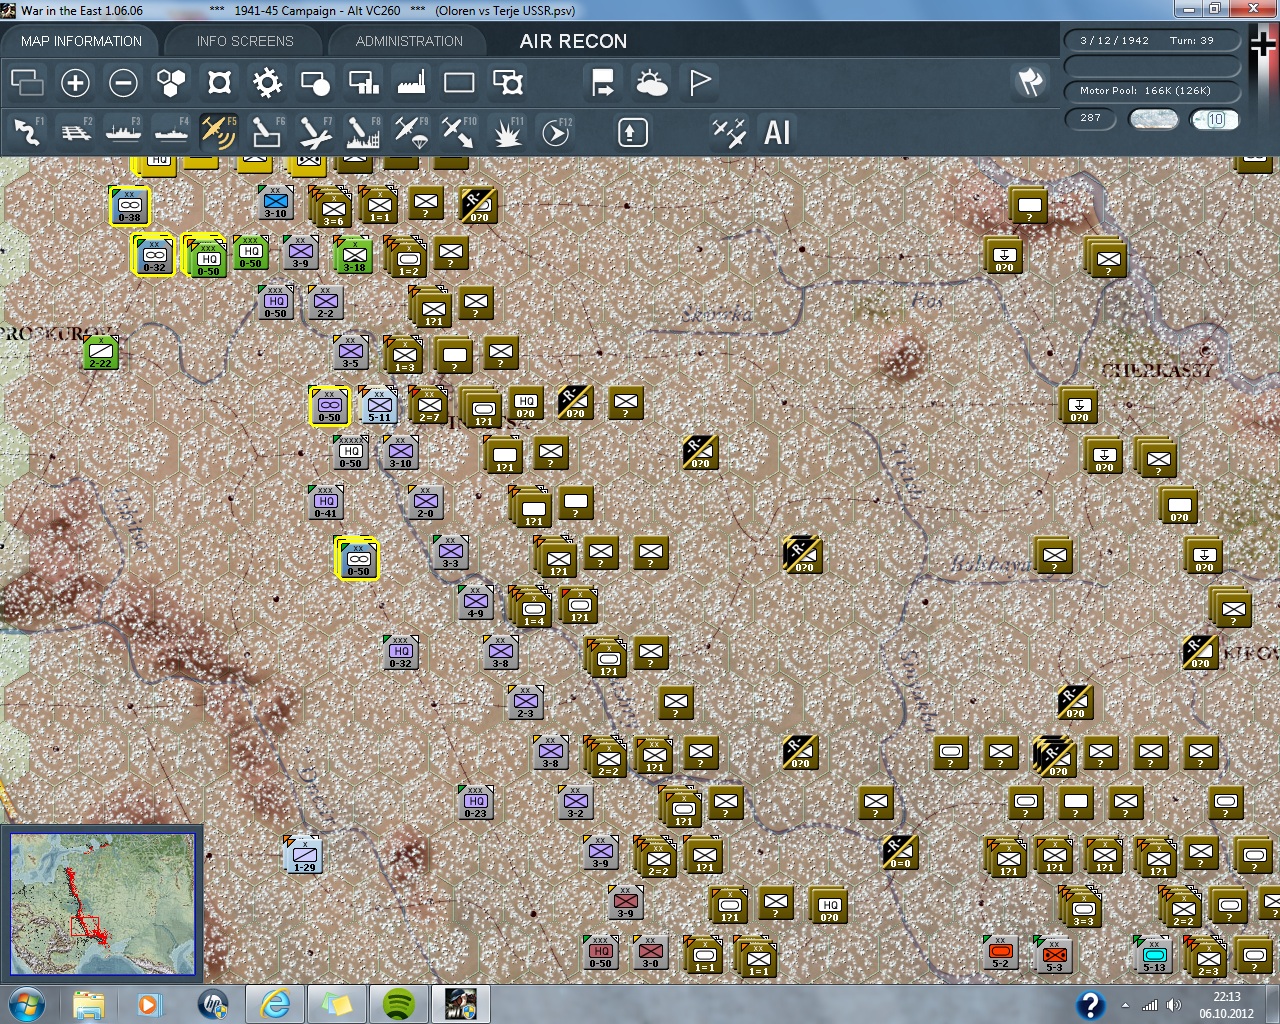This screenshot has height=1024, width=1280.
Task: Select F1 move mode
Action: [x=27, y=132]
